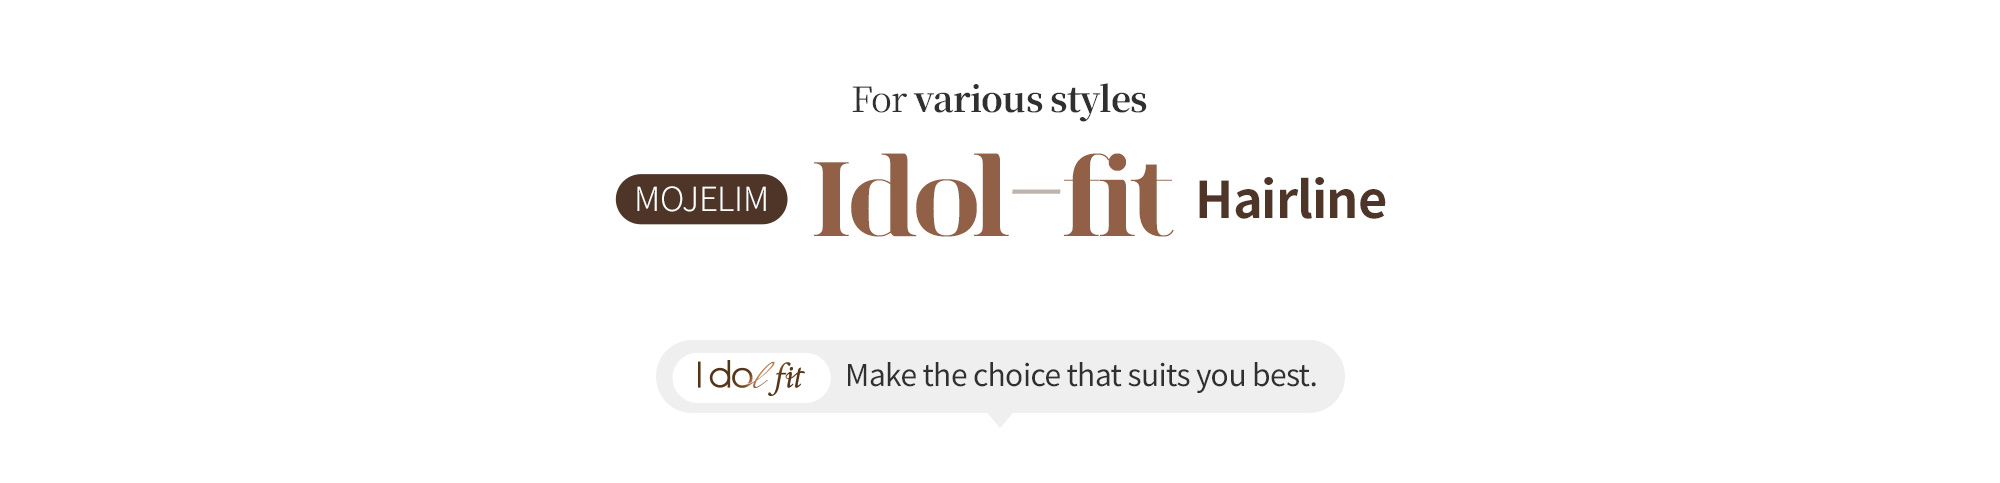The height and width of the screenshot is (483, 2000).
Task: Click the dark brown MOJELIM badge
Action: tap(701, 199)
